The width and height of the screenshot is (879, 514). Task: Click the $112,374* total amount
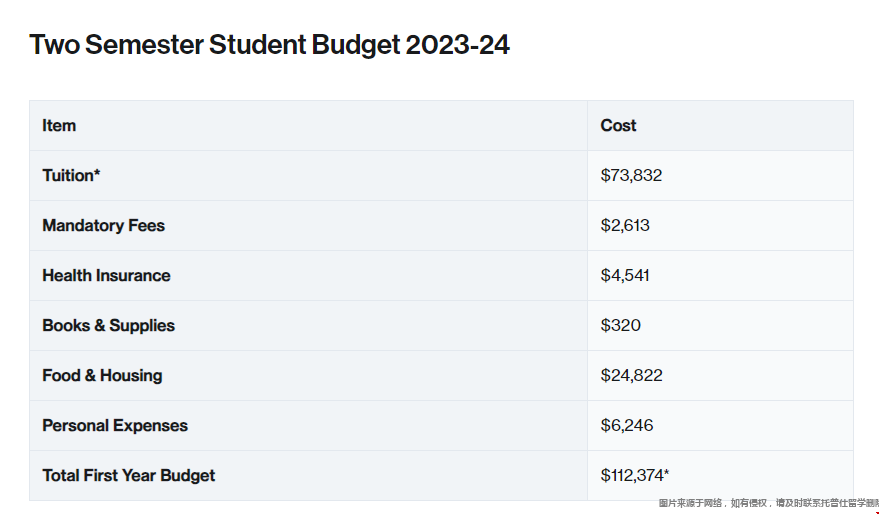coord(635,475)
